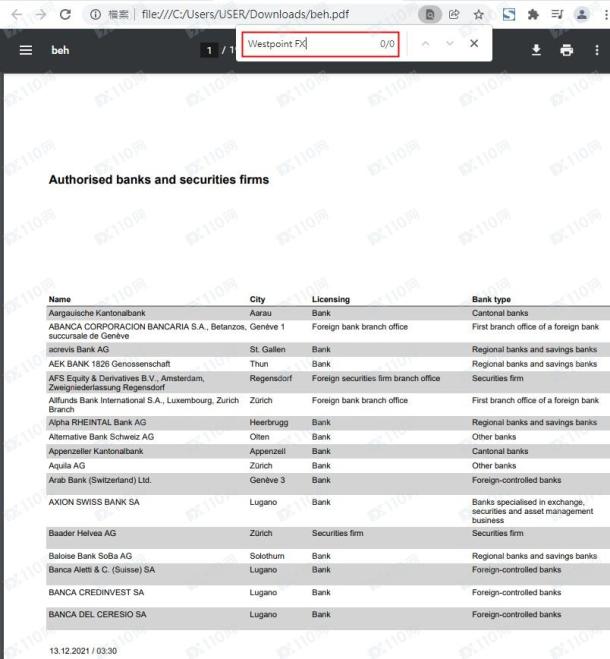Click the share page icon
The height and width of the screenshot is (659, 610).
(454, 15)
